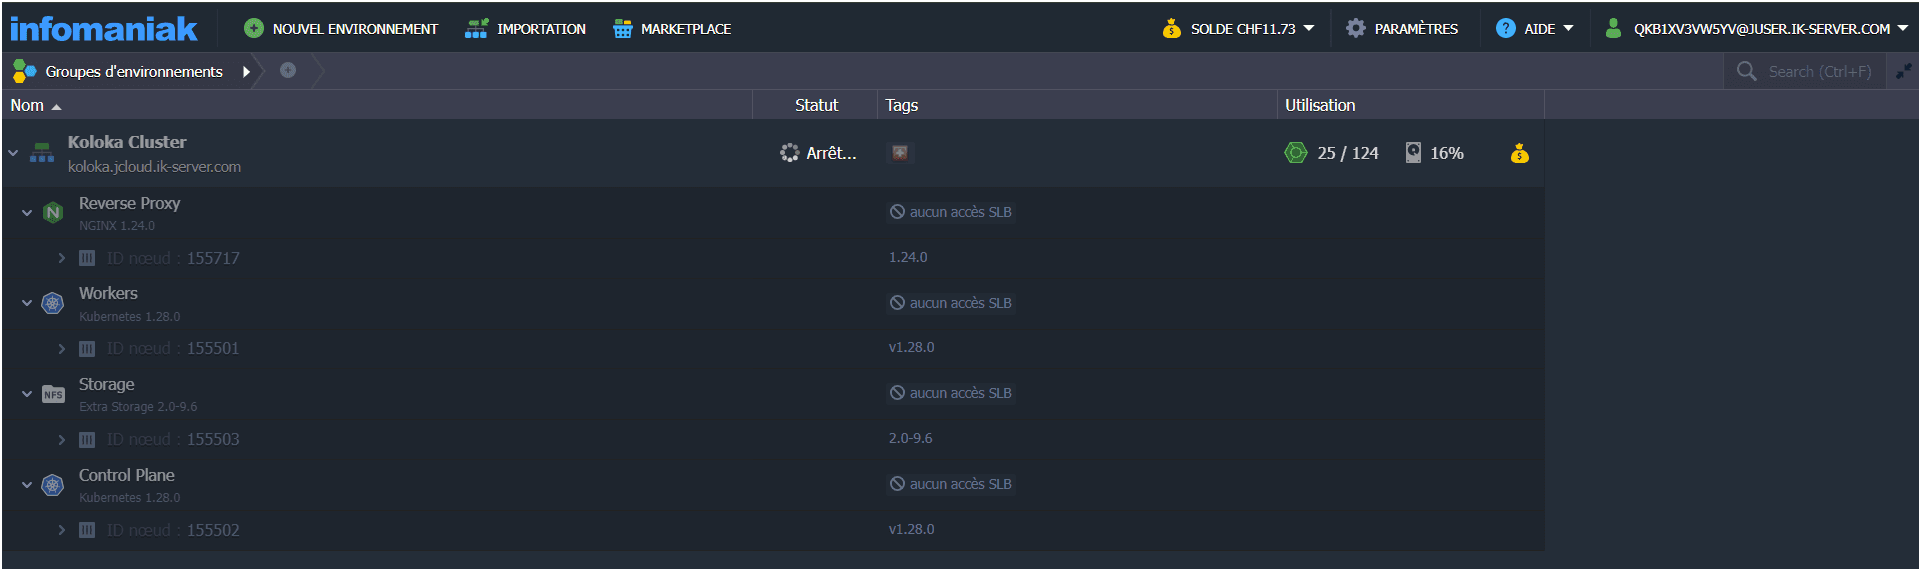The height and width of the screenshot is (571, 1921).
Task: Expand the Groupes d'environnements arrow
Action: tap(246, 71)
